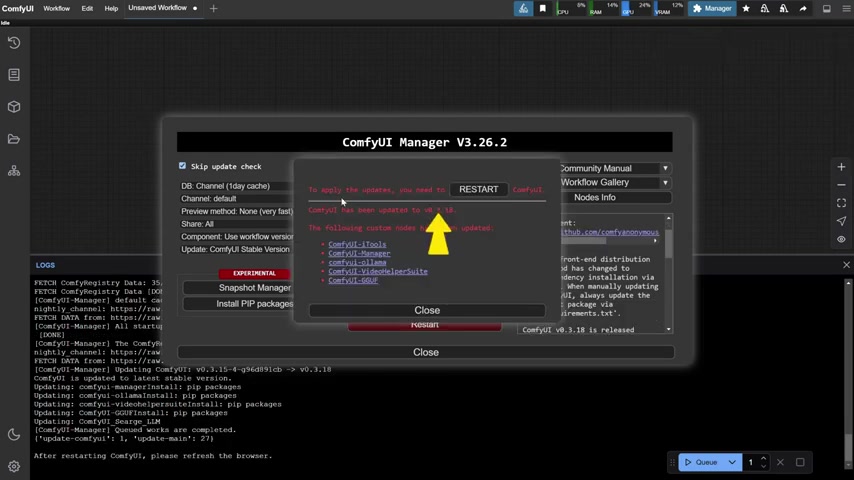Open ComfyUI-Manager link in updated list

(x=359, y=253)
